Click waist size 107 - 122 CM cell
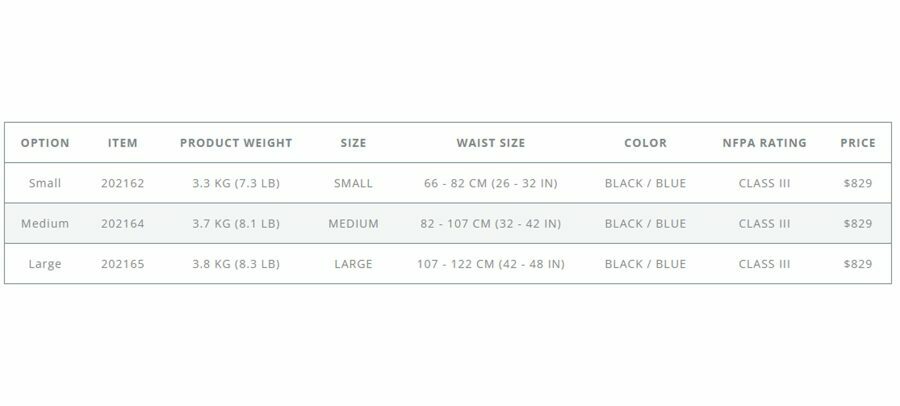This screenshot has height=406, width=900. 491,264
